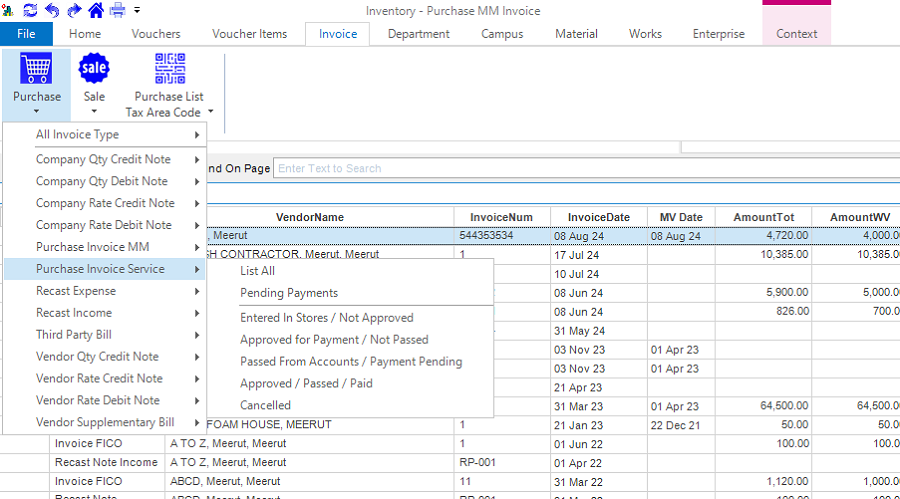Click the Purchase List QR code icon
The width and height of the screenshot is (900, 499).
point(169,69)
